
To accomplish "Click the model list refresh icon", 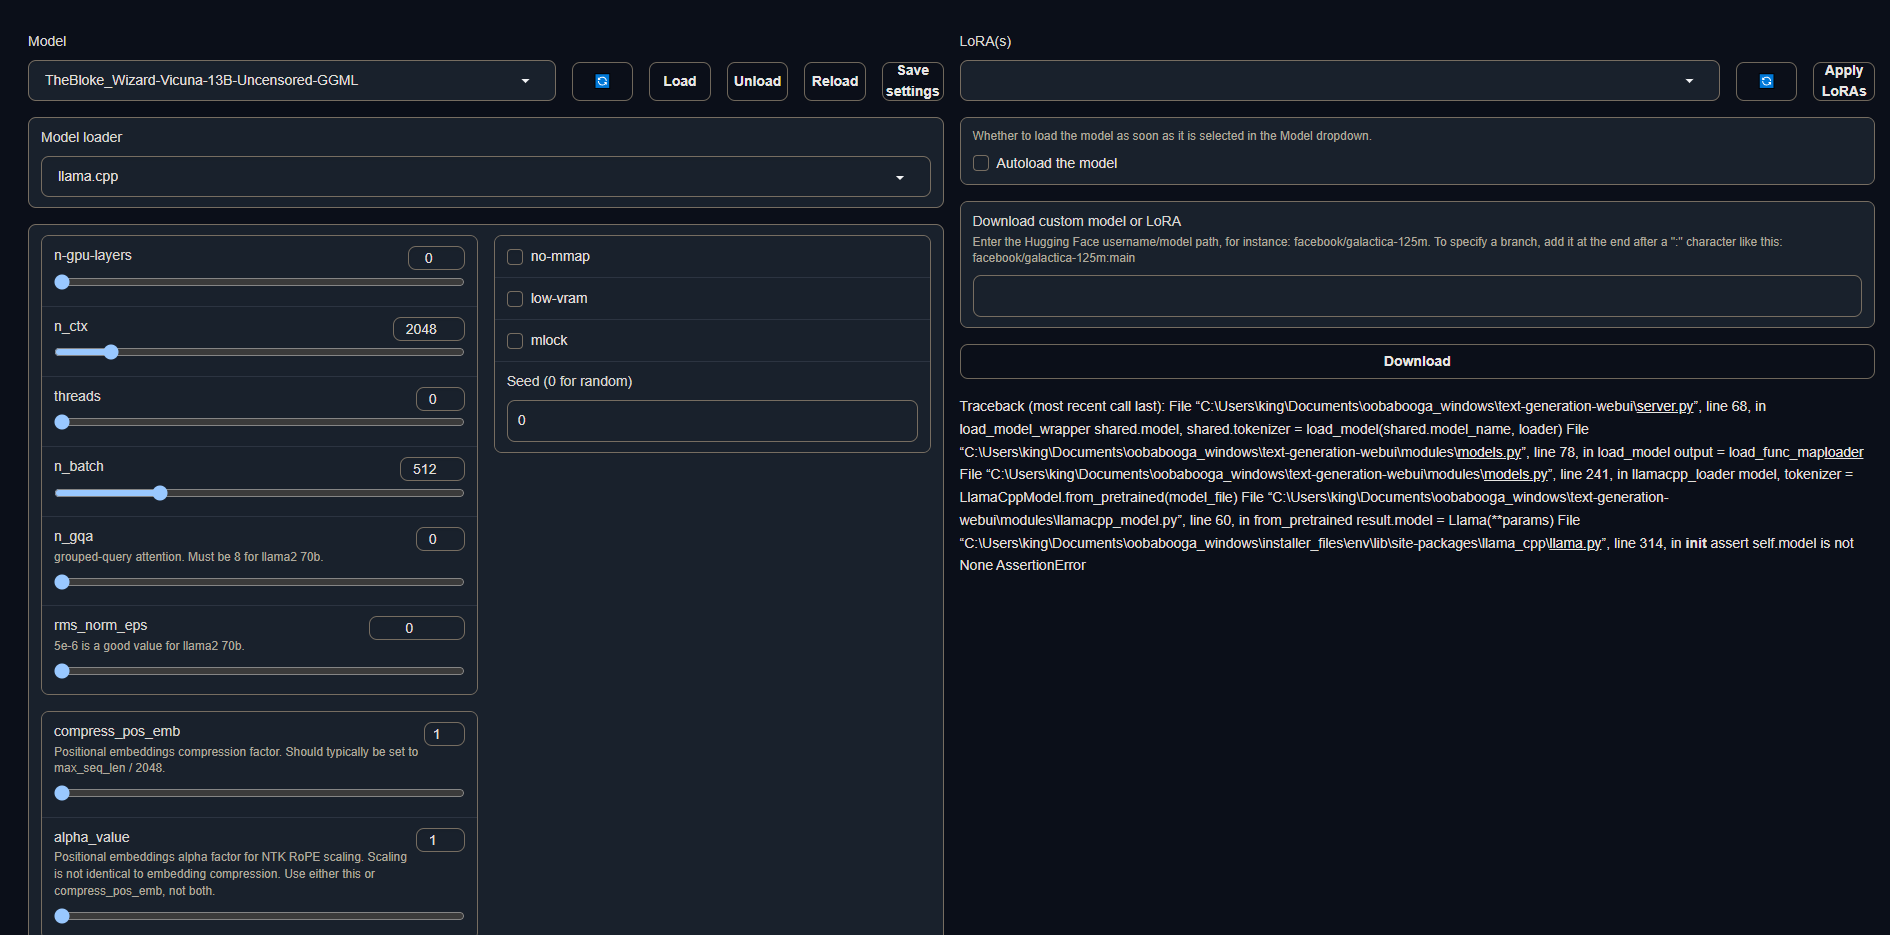I will 602,81.
